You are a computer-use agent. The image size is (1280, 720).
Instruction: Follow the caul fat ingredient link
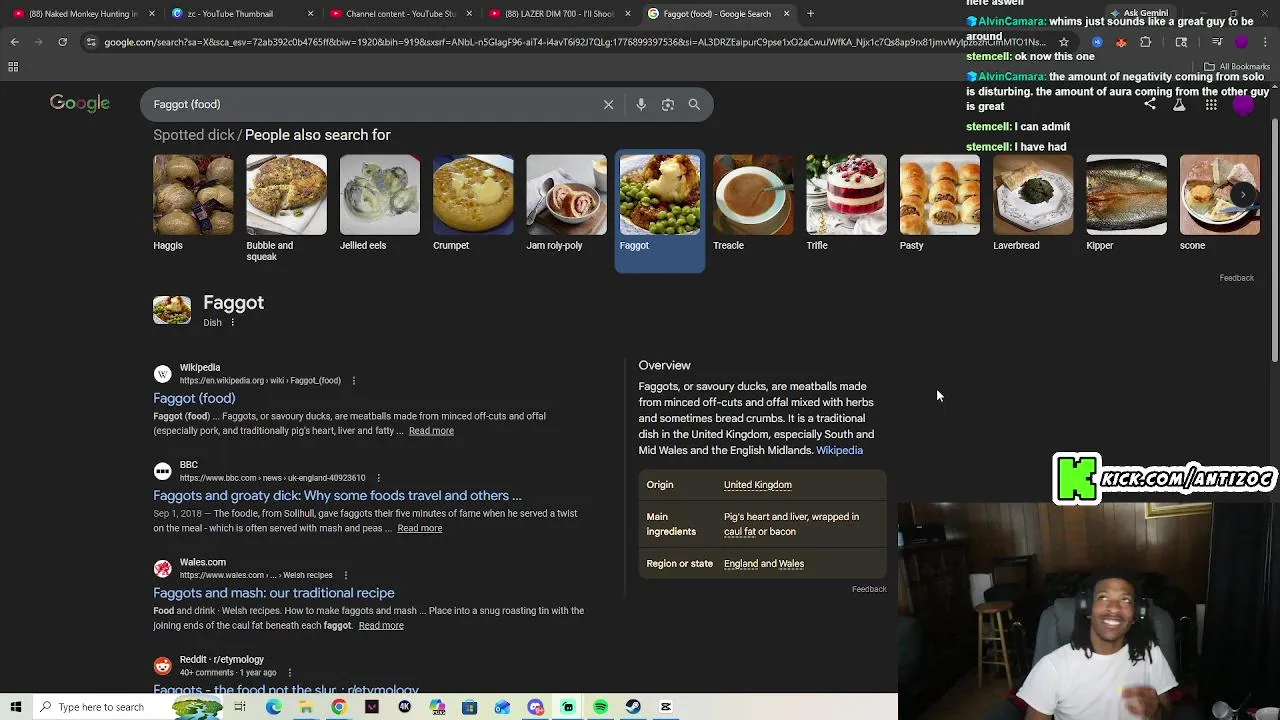point(739,532)
